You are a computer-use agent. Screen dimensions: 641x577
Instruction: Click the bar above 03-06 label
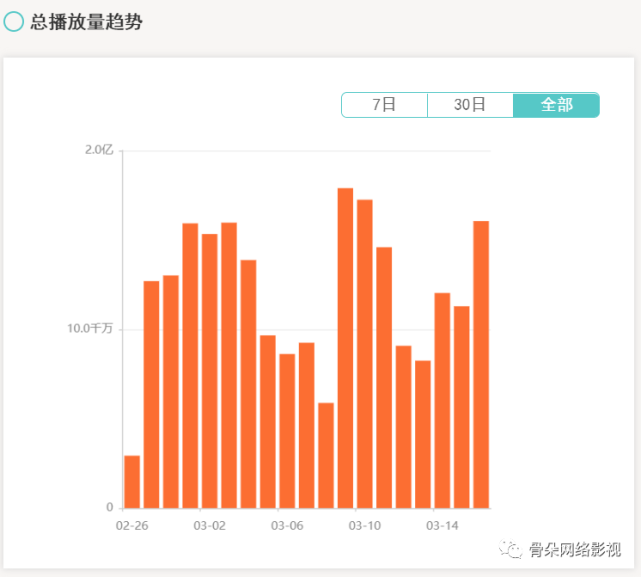tap(287, 431)
